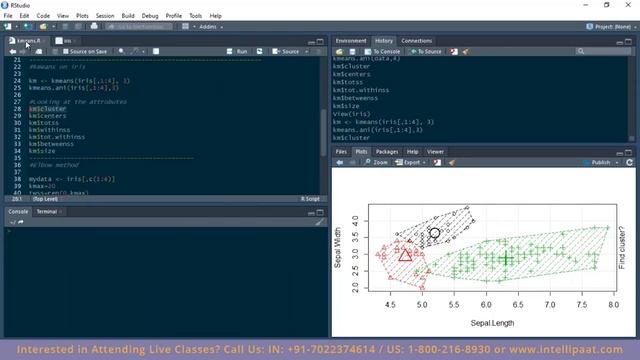Click the open file folder icon in main toolbar
This screenshot has width=640, height=360.
coord(43,27)
